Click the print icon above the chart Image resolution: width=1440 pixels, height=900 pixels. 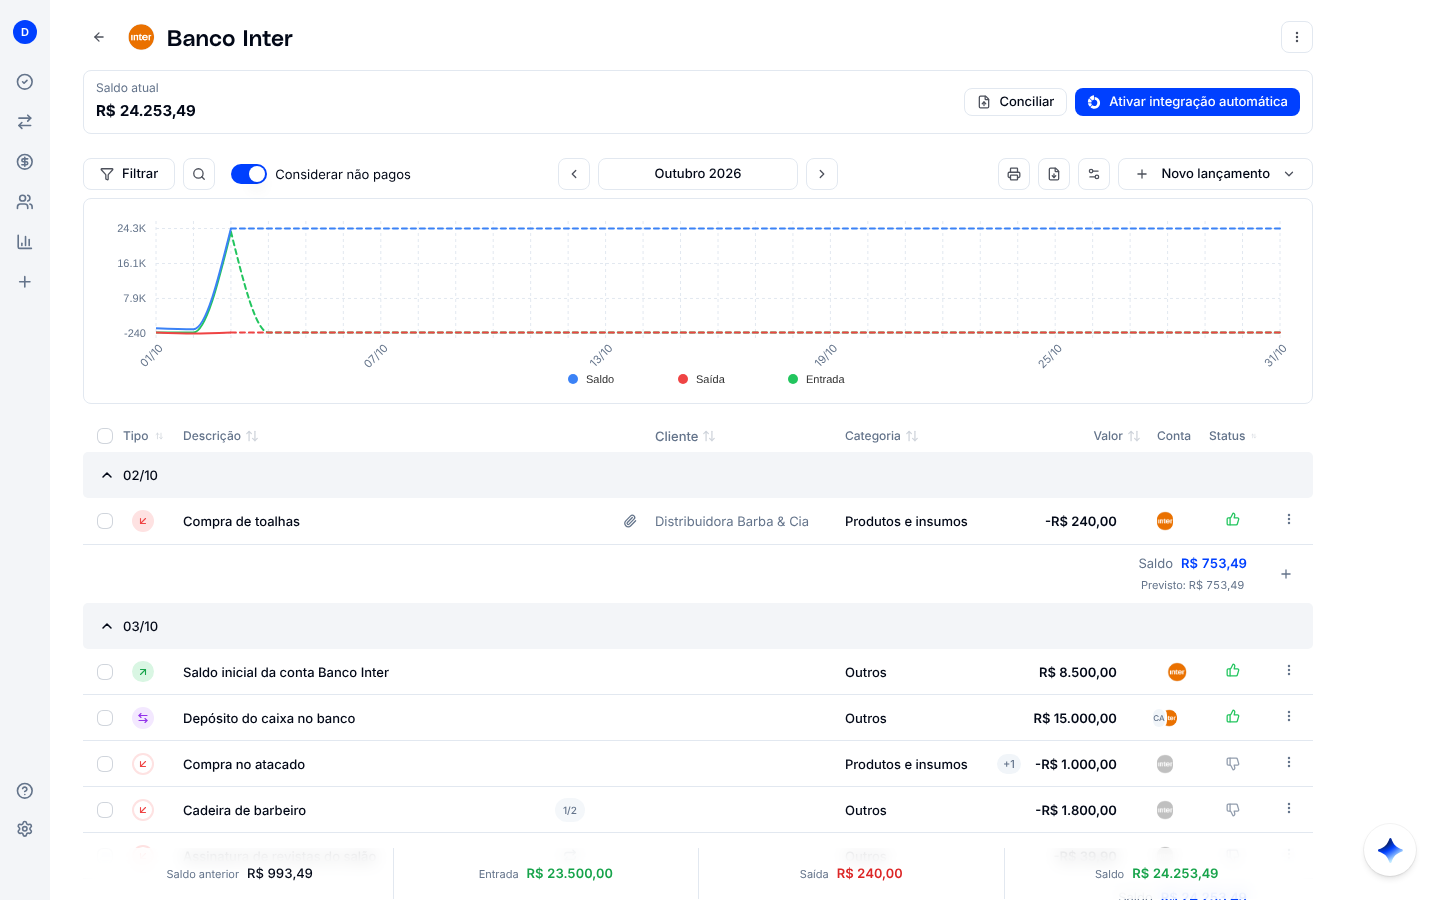click(x=1014, y=174)
